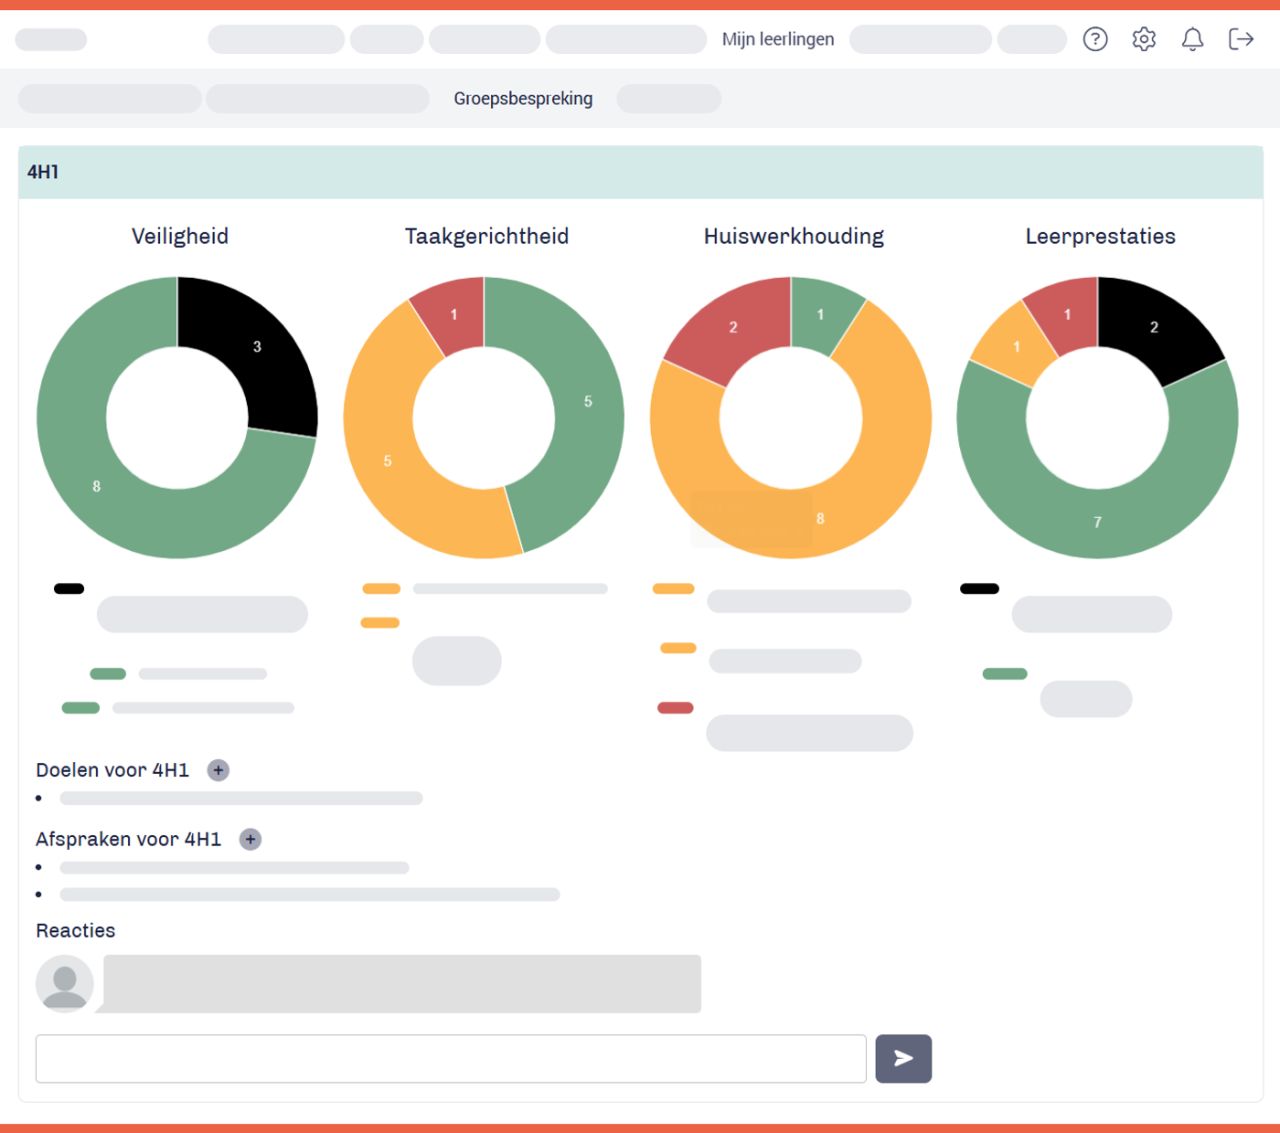Screen dimensions: 1280x1133
Task: Select the orange segment 1 in Leerprestaties chart
Action: point(1016,347)
